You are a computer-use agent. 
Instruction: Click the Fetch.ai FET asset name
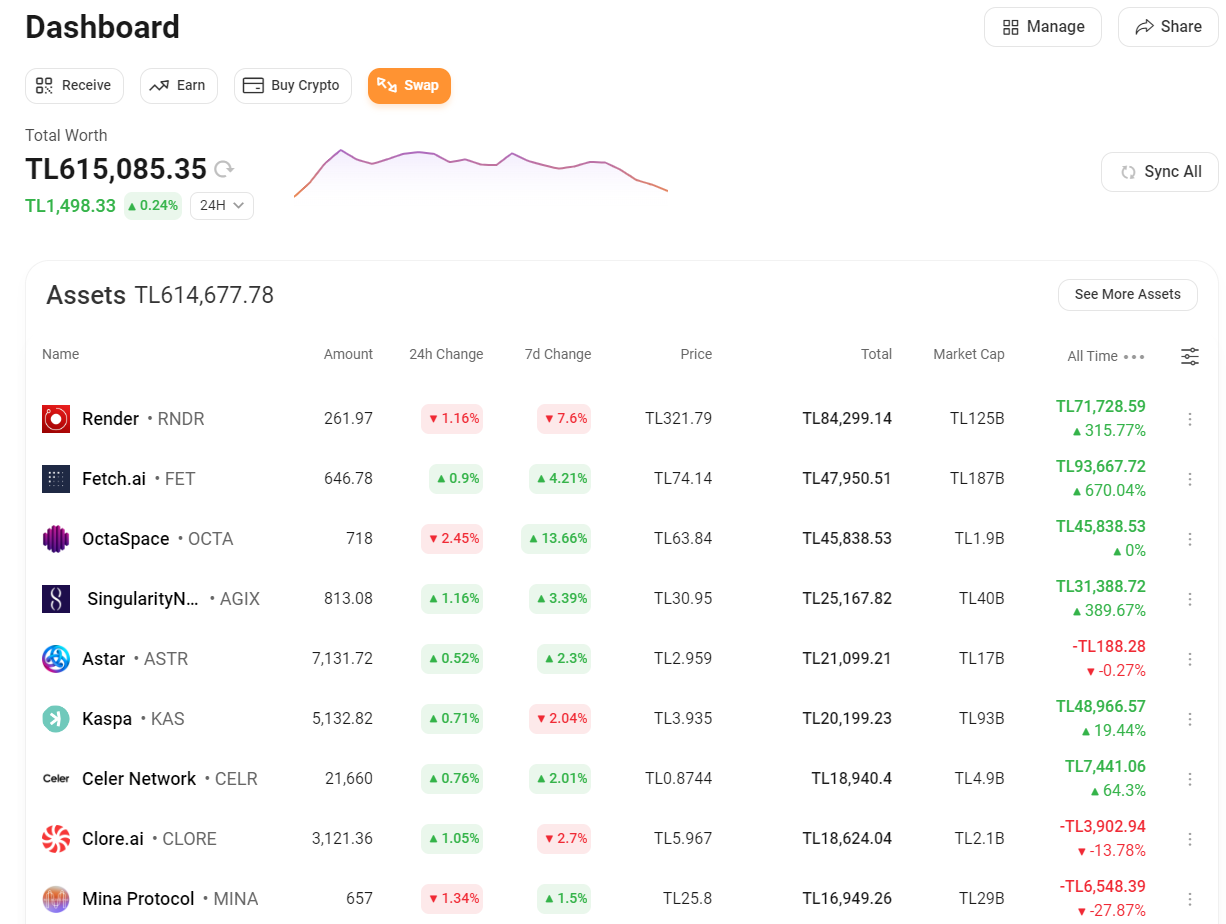click(139, 479)
